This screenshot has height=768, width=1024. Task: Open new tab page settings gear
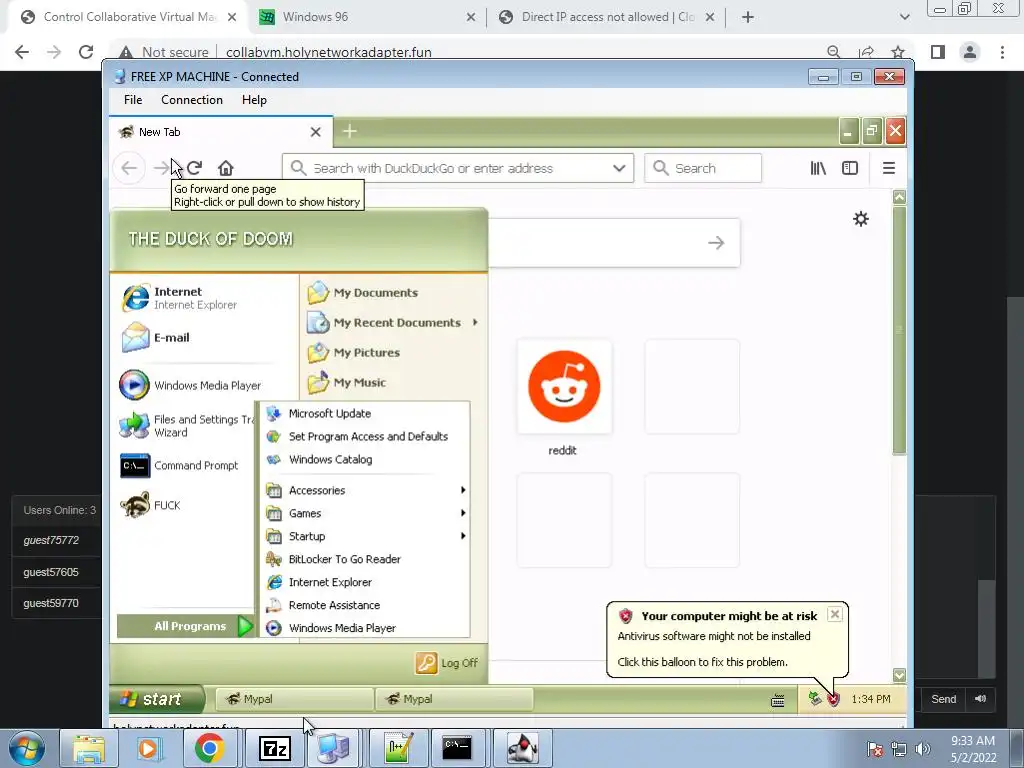tap(861, 219)
